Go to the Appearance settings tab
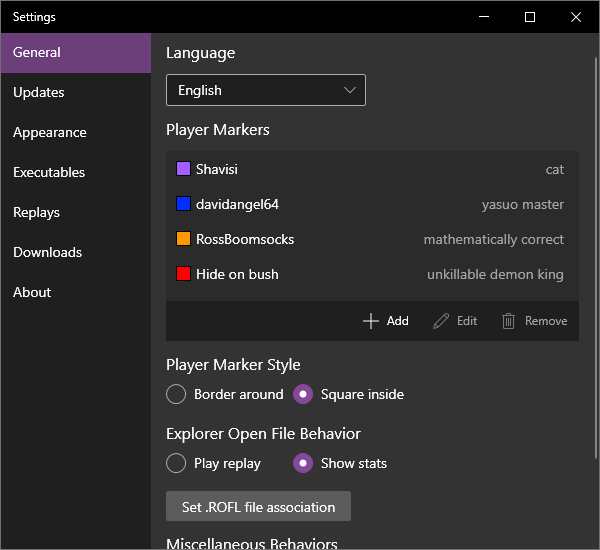 (76, 132)
